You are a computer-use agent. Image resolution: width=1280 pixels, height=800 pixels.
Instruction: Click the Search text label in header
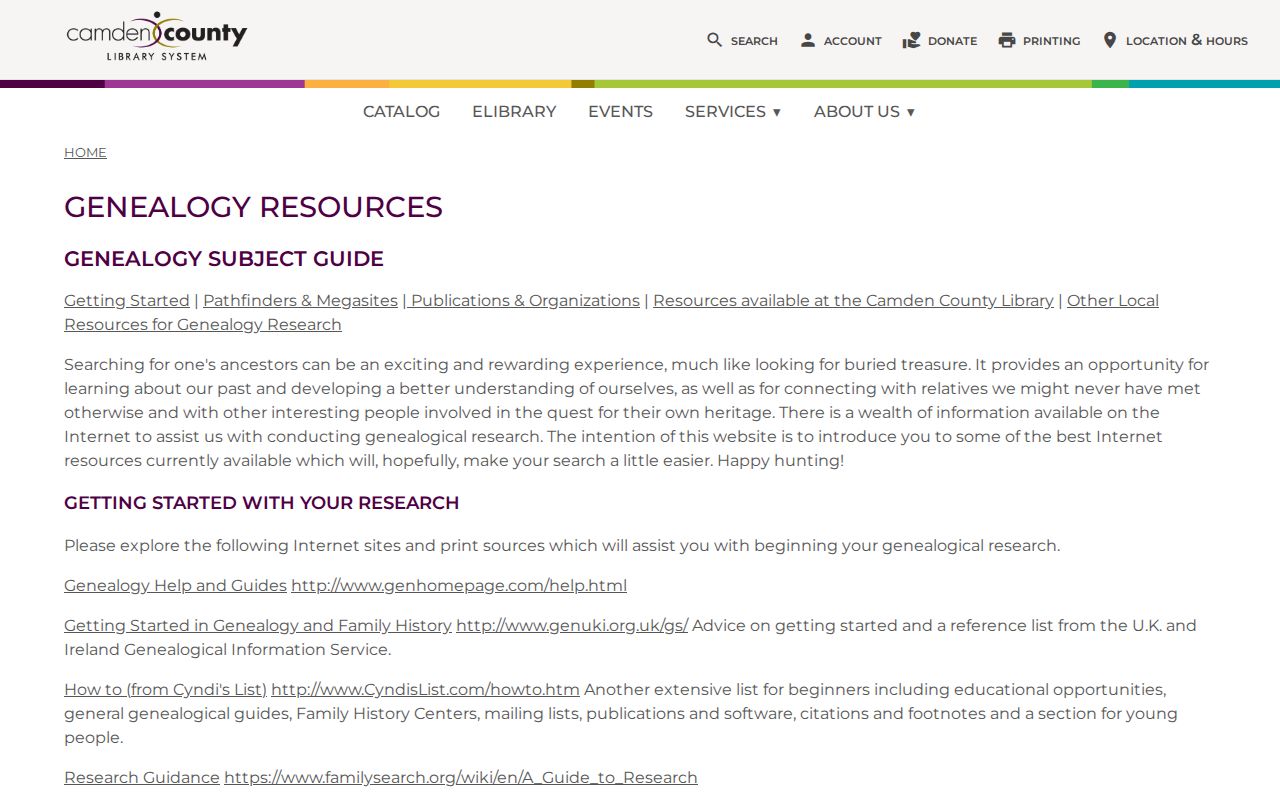tap(754, 41)
